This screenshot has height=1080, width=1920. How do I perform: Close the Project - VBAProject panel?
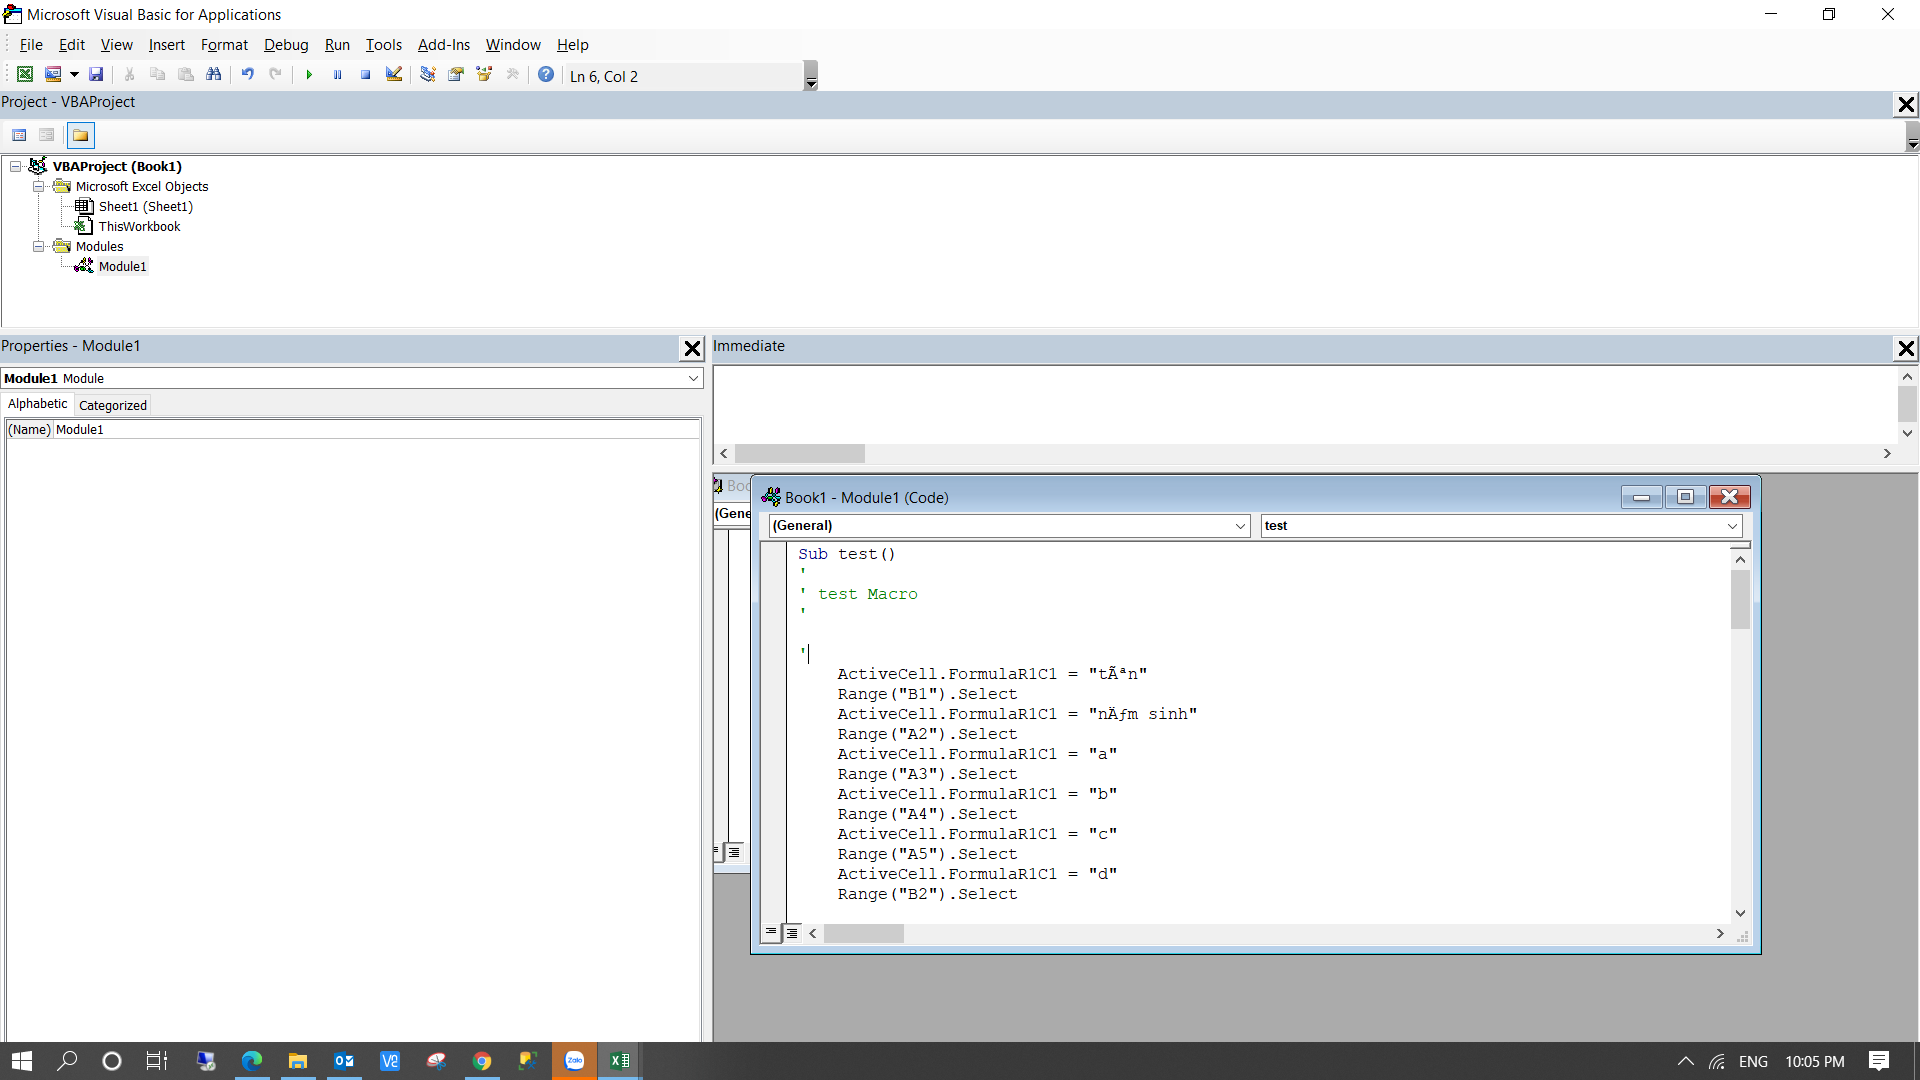[x=1906, y=104]
